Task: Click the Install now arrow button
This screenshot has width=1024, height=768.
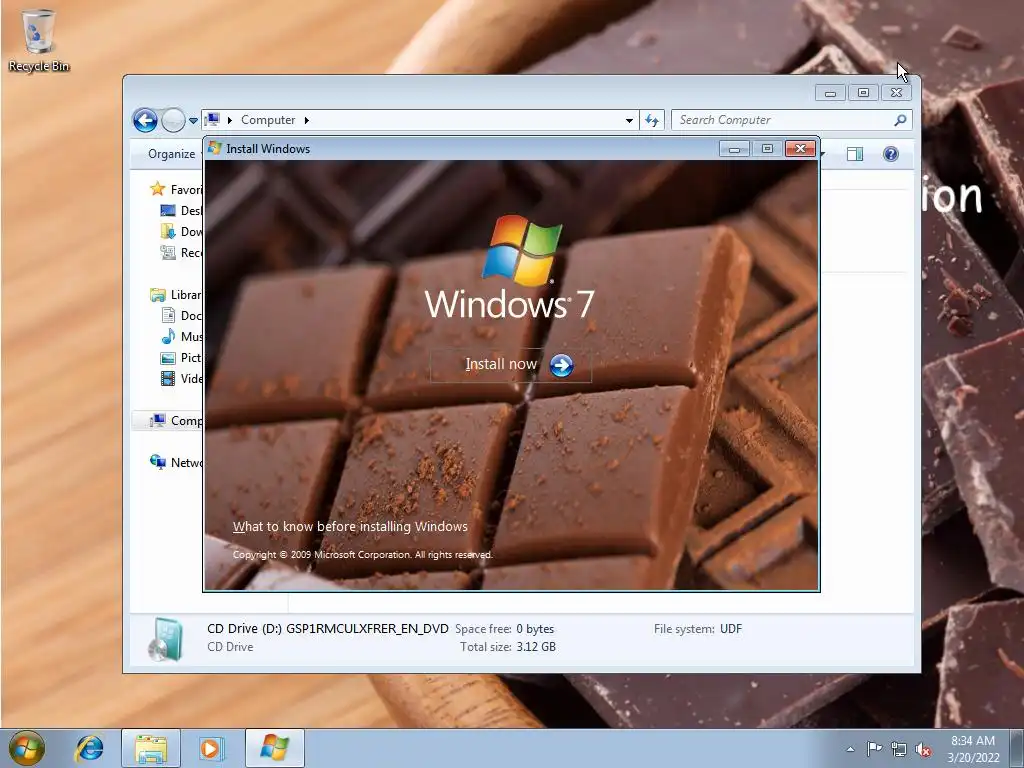Action: tap(561, 365)
